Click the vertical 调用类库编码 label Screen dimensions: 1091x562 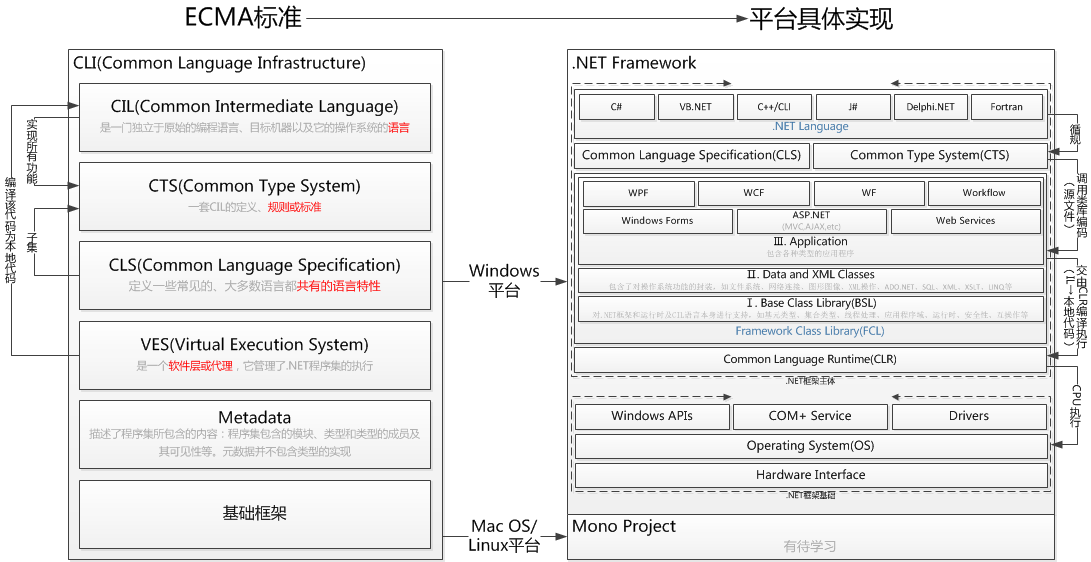point(1081,207)
